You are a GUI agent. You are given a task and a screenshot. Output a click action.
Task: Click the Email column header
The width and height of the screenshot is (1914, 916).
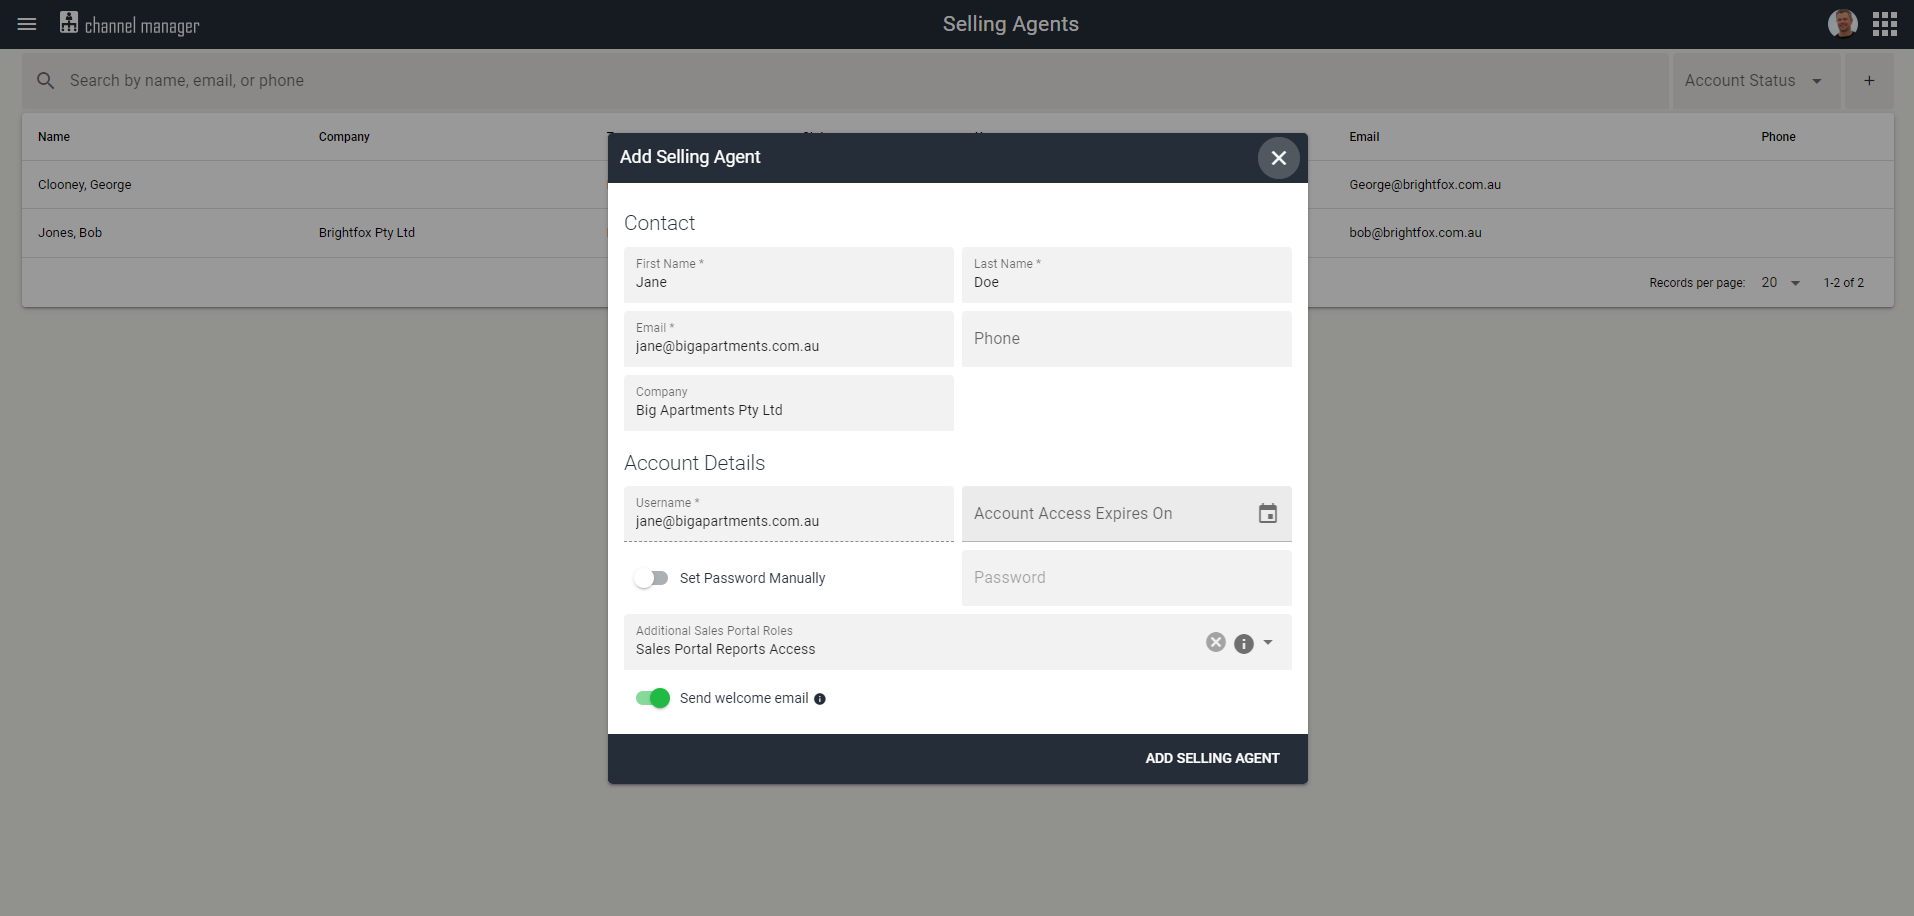(1363, 136)
